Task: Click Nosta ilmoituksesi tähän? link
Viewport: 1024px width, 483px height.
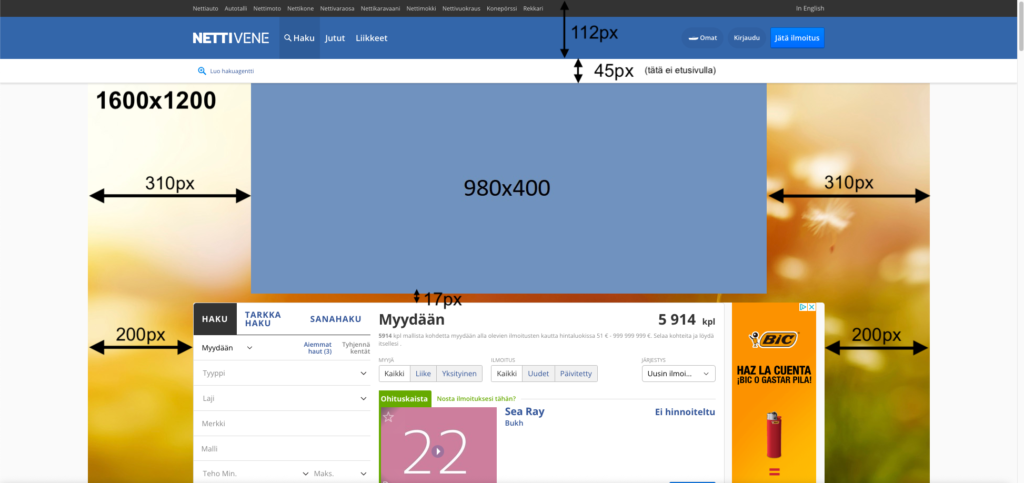Action: [476, 399]
